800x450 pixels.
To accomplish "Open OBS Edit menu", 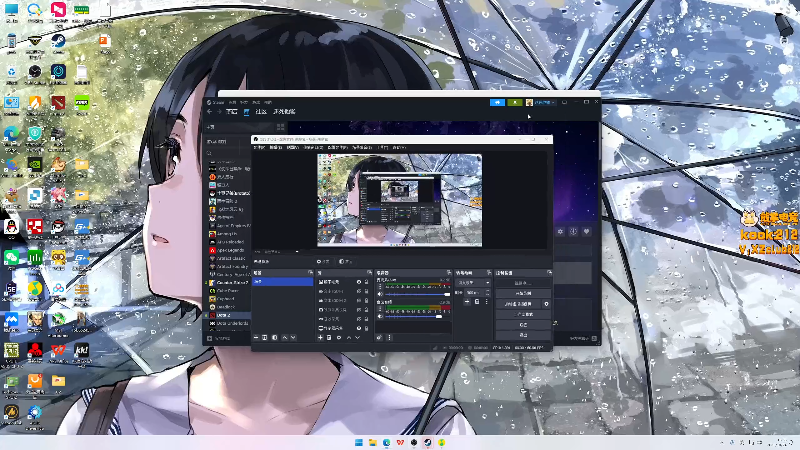I will 276,147.
